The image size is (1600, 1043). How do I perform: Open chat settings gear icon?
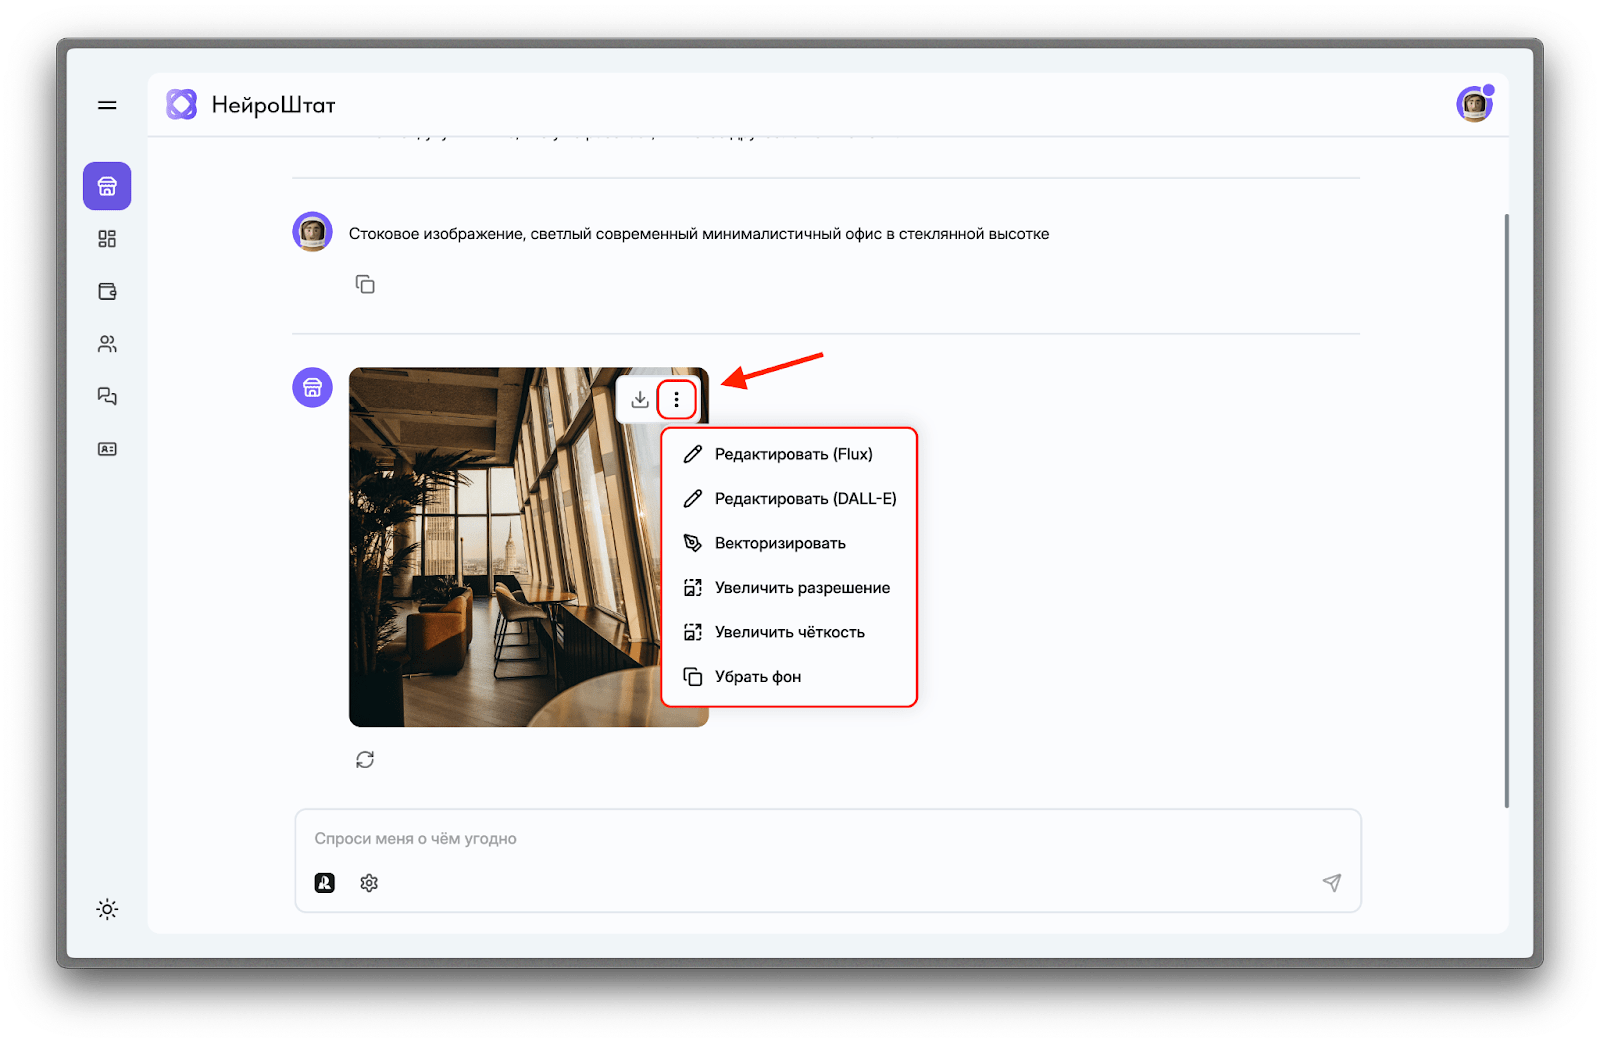(369, 883)
